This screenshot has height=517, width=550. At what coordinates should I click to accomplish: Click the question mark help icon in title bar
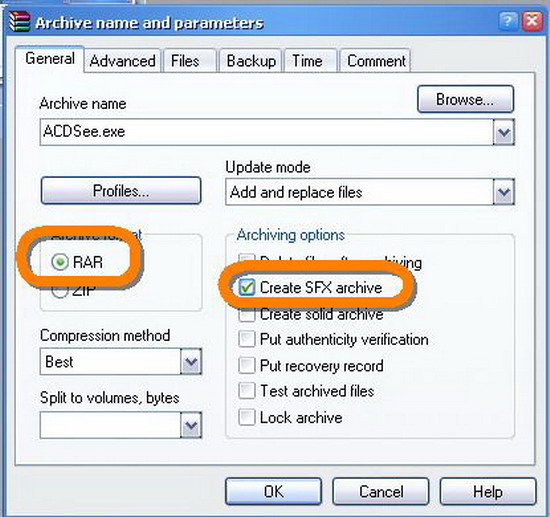click(x=508, y=21)
